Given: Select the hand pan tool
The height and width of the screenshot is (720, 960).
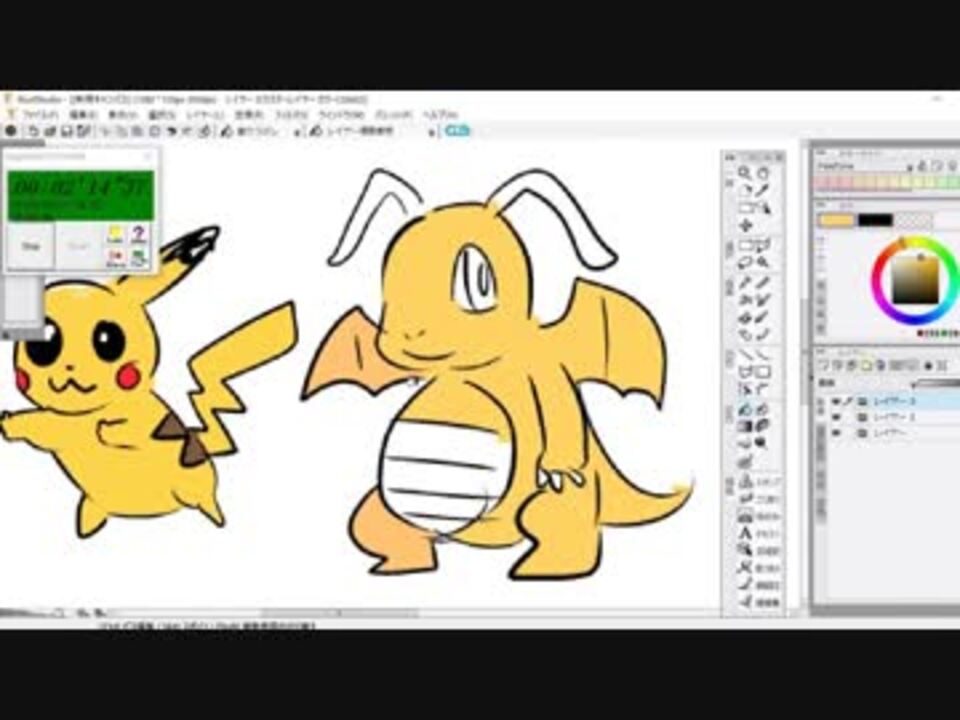Looking at the screenshot, I should 763,173.
